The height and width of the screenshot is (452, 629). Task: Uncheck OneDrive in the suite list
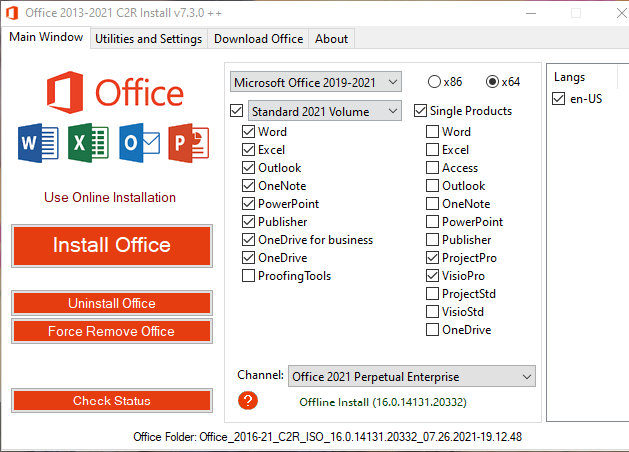(x=248, y=258)
